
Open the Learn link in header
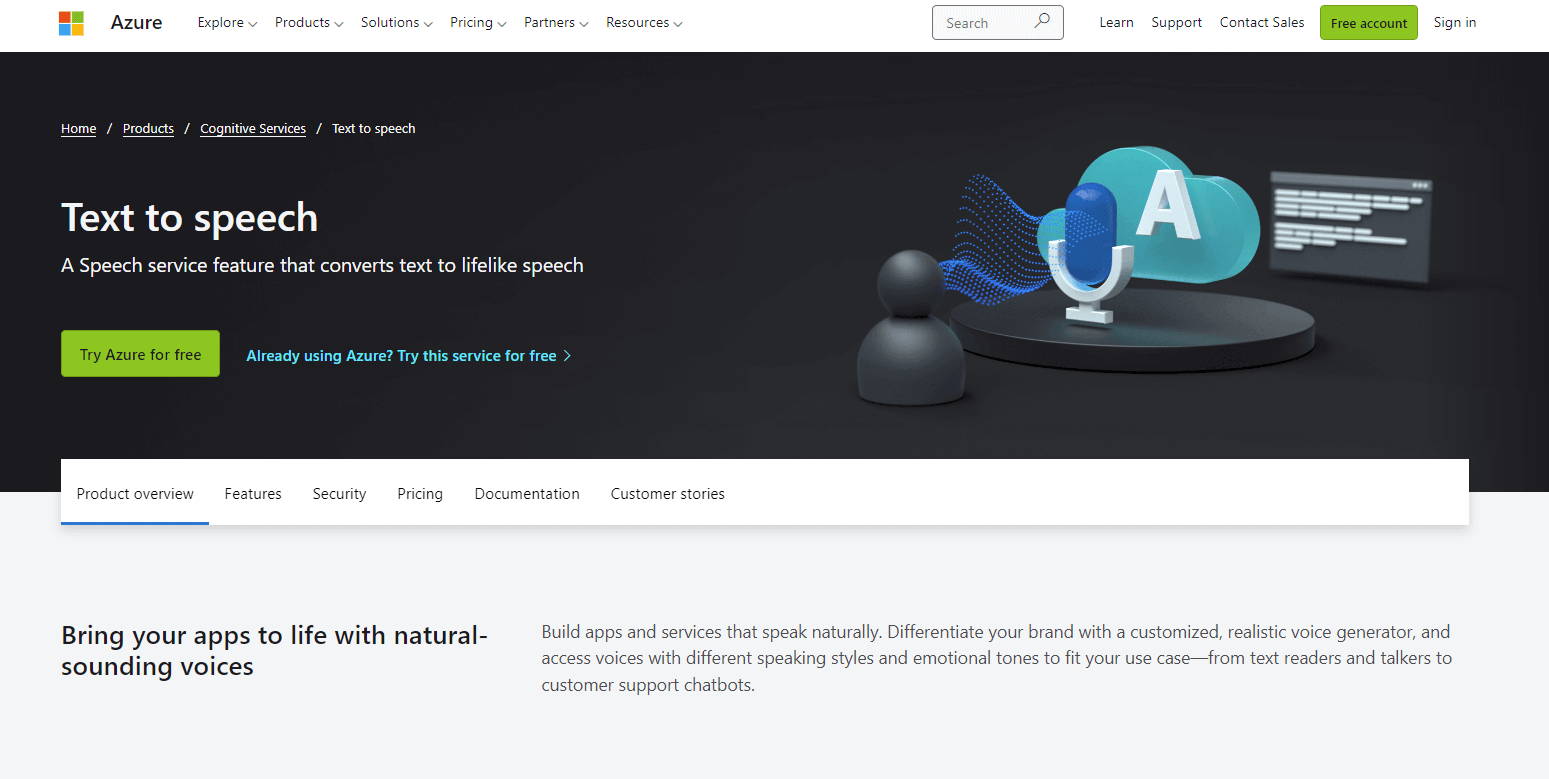coord(1116,22)
